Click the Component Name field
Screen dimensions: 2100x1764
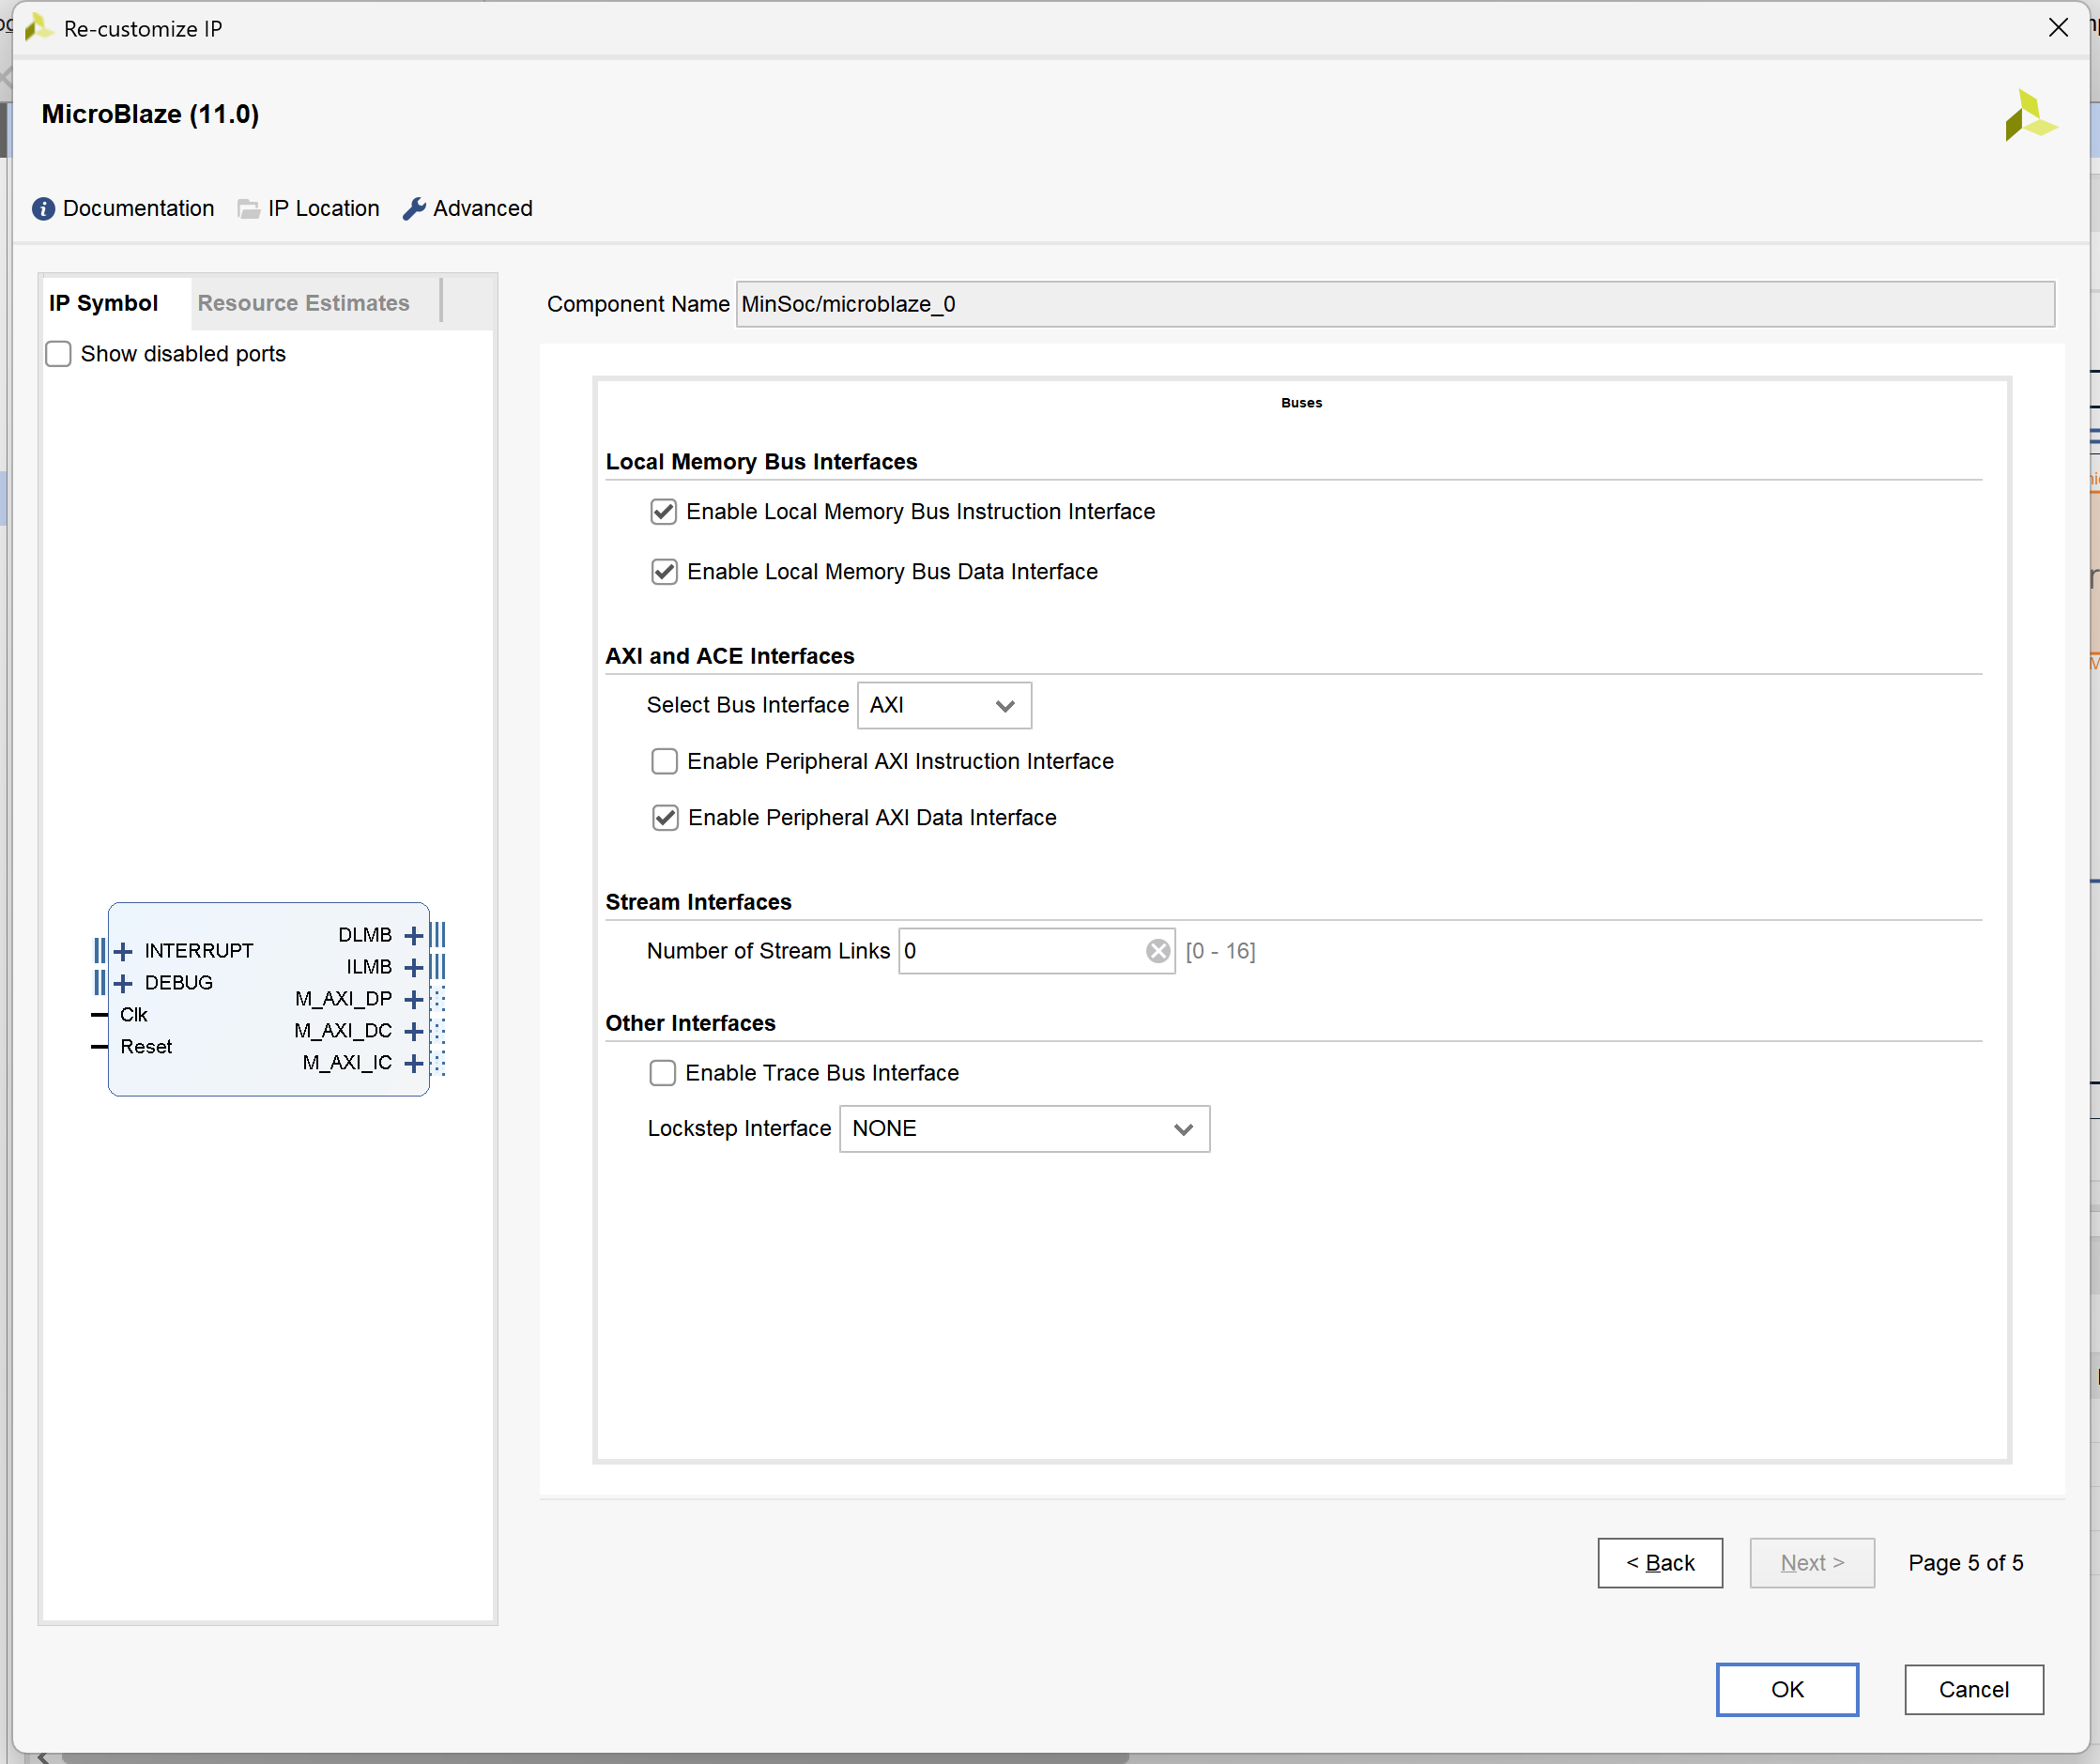1395,304
